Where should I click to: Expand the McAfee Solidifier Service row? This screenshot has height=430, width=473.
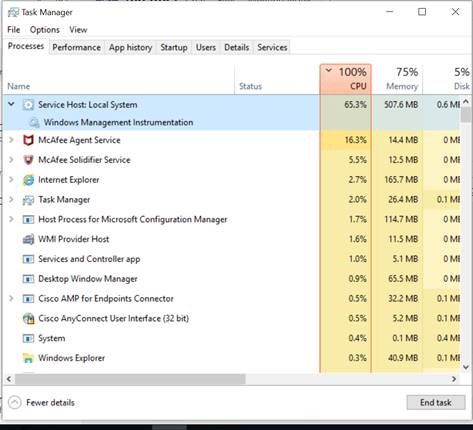[11, 160]
